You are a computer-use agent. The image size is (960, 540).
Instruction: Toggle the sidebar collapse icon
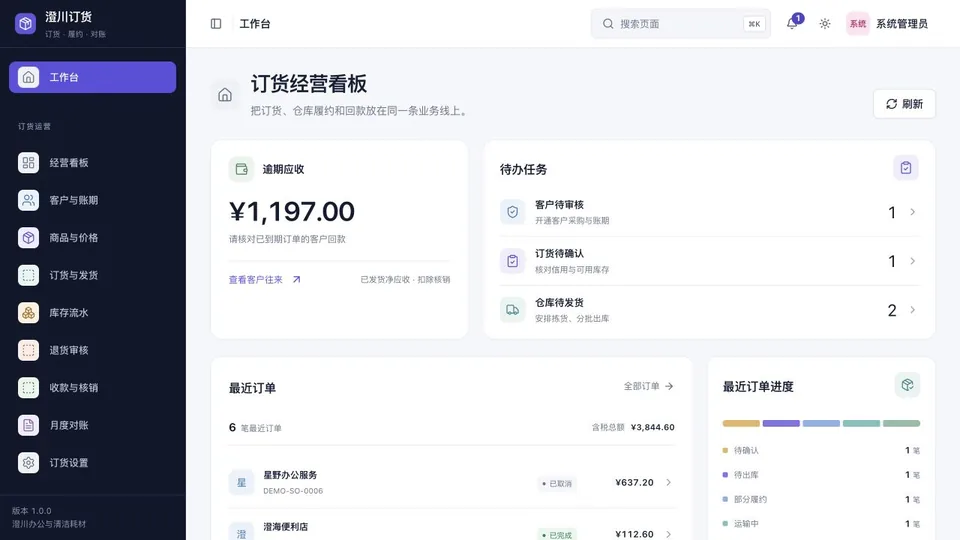[x=216, y=24]
